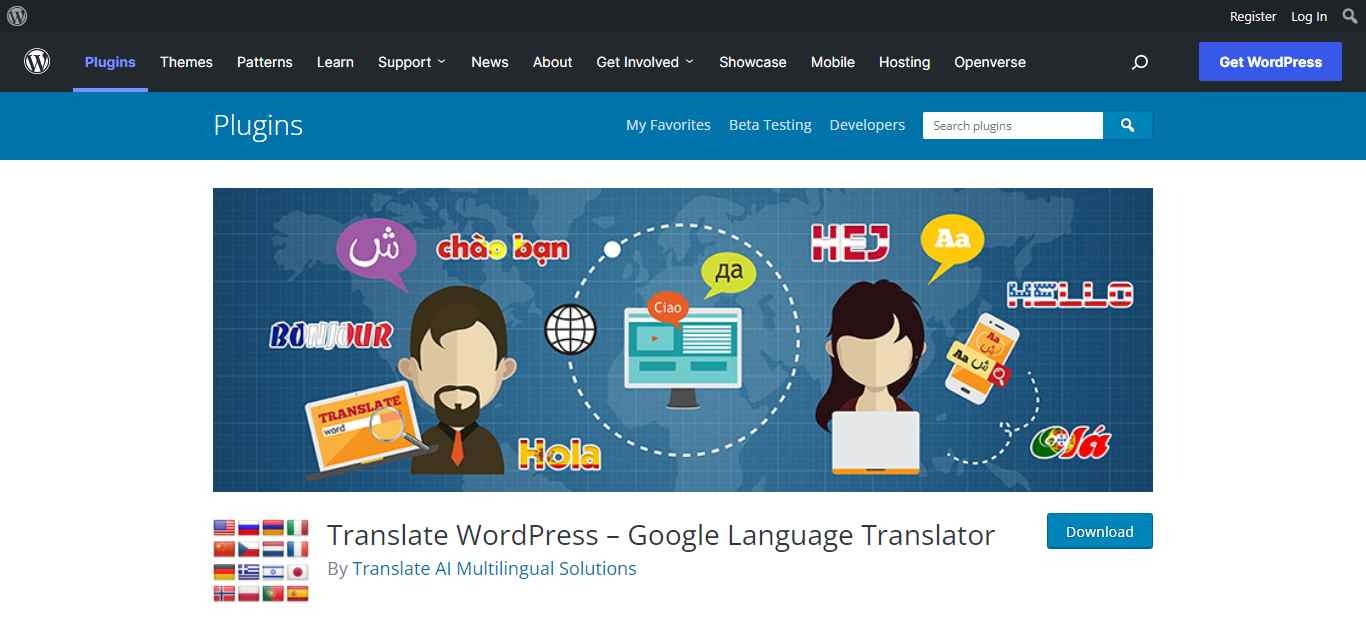
Task: Navigate to Hosting
Action: coord(905,62)
